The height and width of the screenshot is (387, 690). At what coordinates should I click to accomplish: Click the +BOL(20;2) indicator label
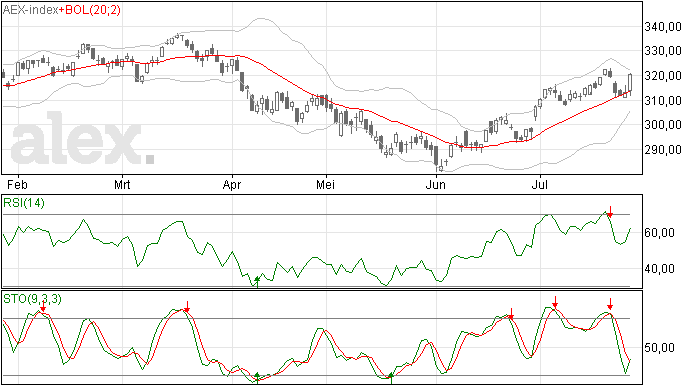coord(89,10)
